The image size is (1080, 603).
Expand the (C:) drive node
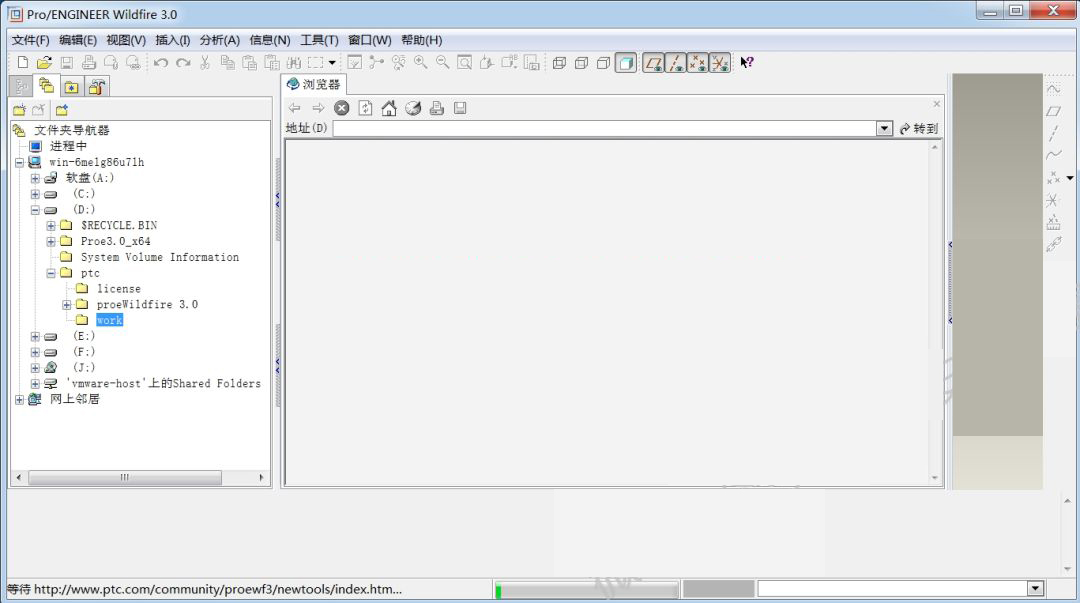pos(35,194)
